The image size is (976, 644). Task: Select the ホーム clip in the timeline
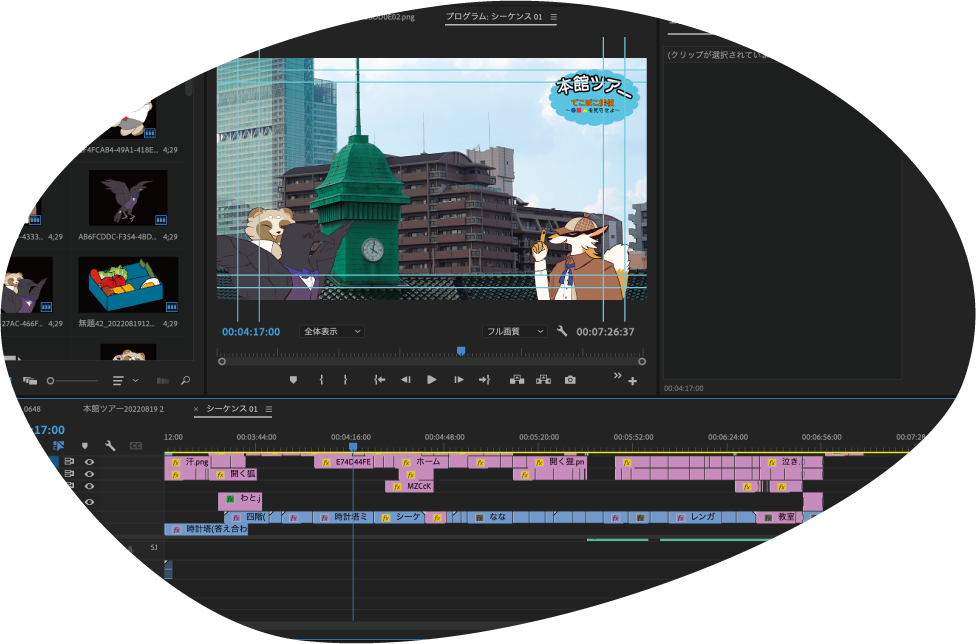(x=423, y=462)
